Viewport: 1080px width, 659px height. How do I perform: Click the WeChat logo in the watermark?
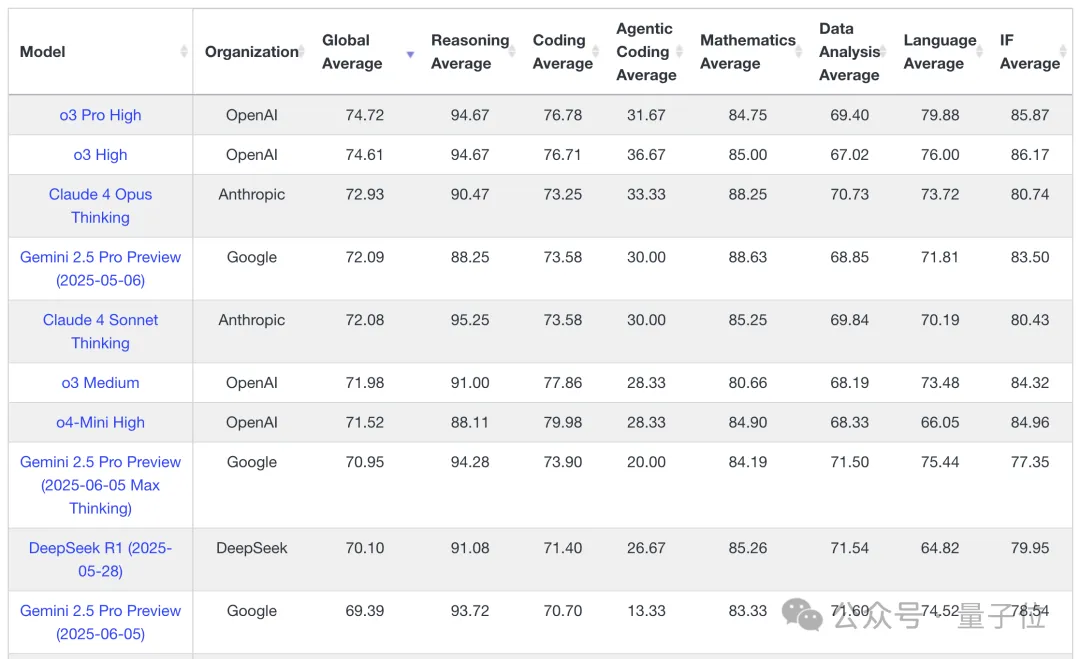tap(802, 615)
